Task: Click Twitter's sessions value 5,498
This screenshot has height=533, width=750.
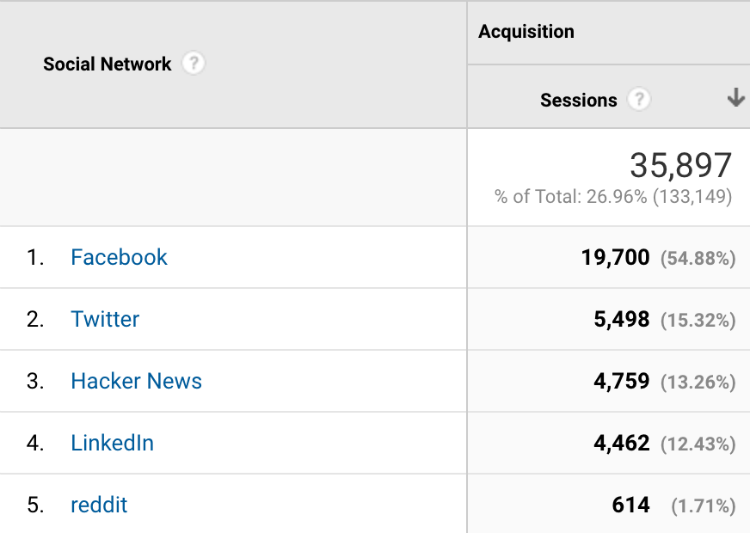Action: (x=621, y=319)
